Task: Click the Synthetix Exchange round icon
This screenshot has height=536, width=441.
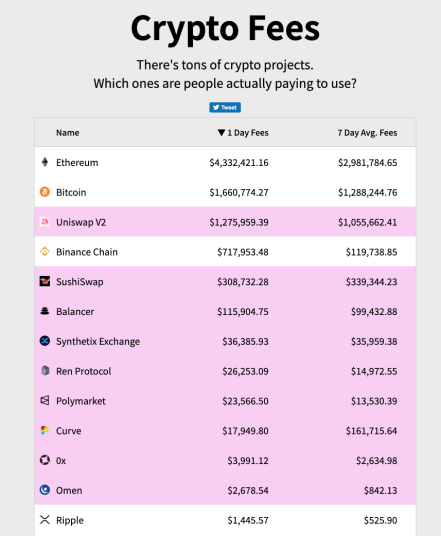Action: pyautogui.click(x=45, y=341)
